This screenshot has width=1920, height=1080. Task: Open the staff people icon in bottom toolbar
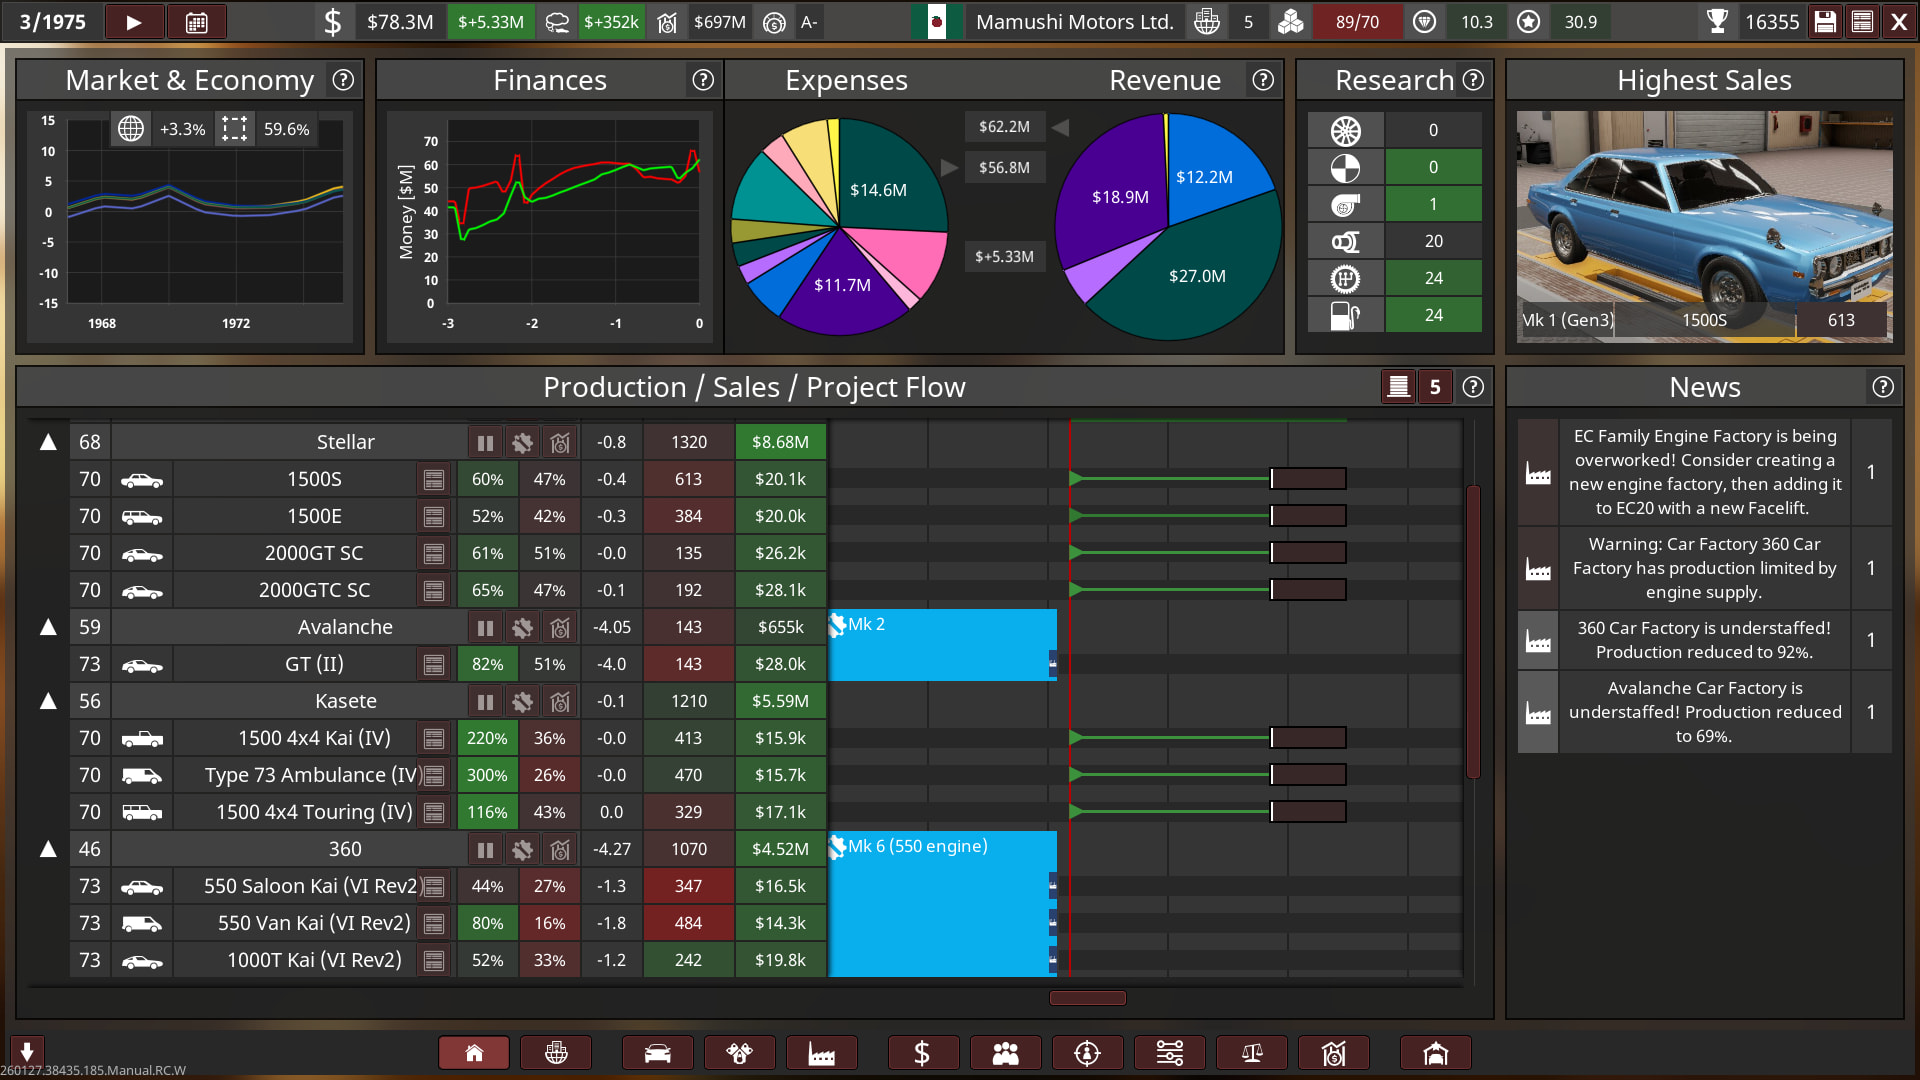[x=1005, y=1053]
